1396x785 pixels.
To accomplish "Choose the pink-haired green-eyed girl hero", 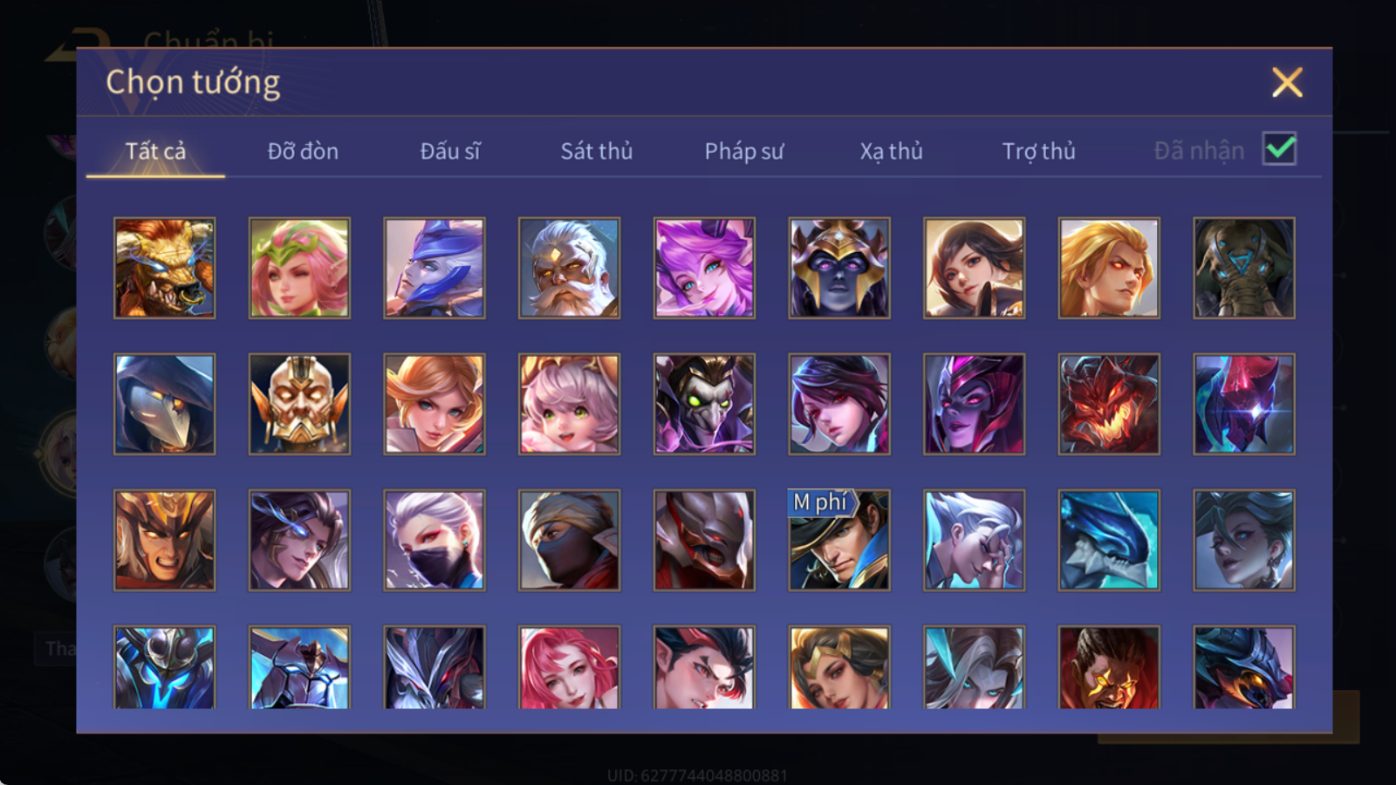I will tap(569, 404).
